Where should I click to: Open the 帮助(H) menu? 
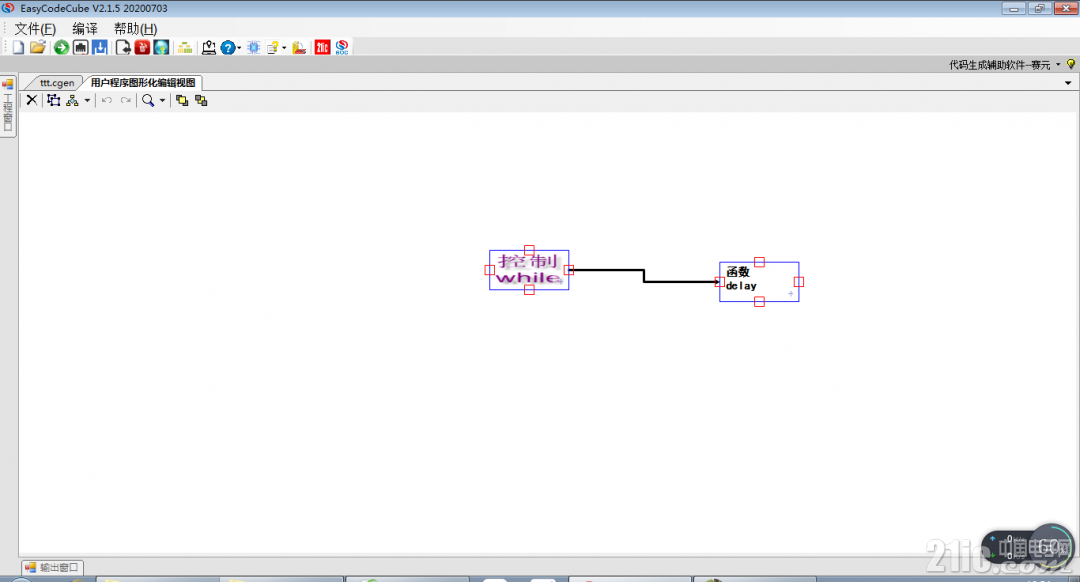(135, 28)
